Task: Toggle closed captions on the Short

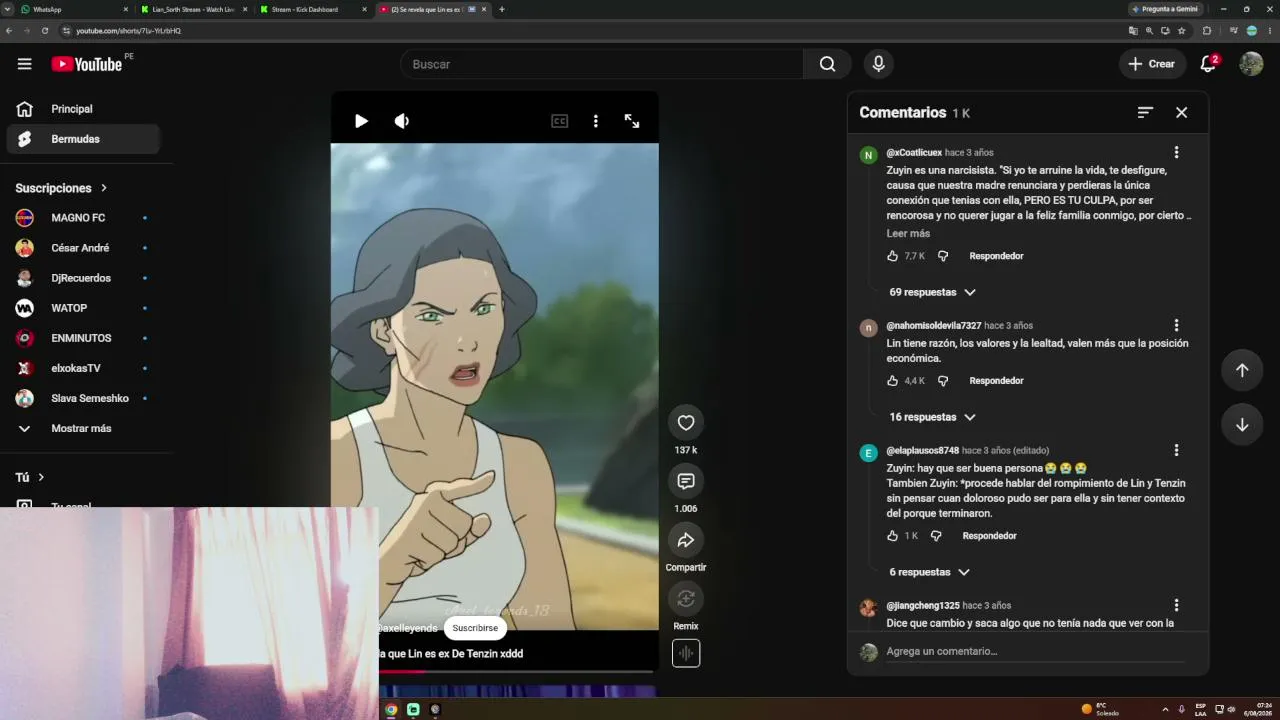Action: [560, 121]
